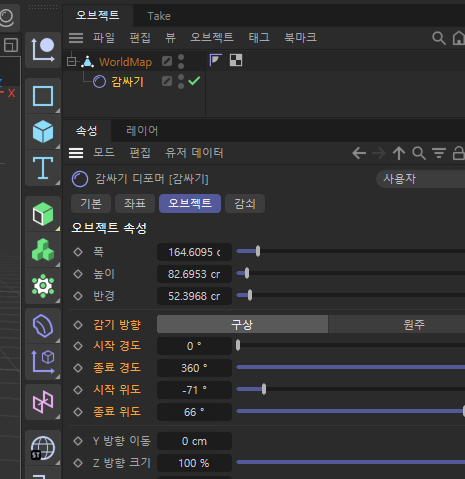Toggle the layer box of WorldMap

167,61
